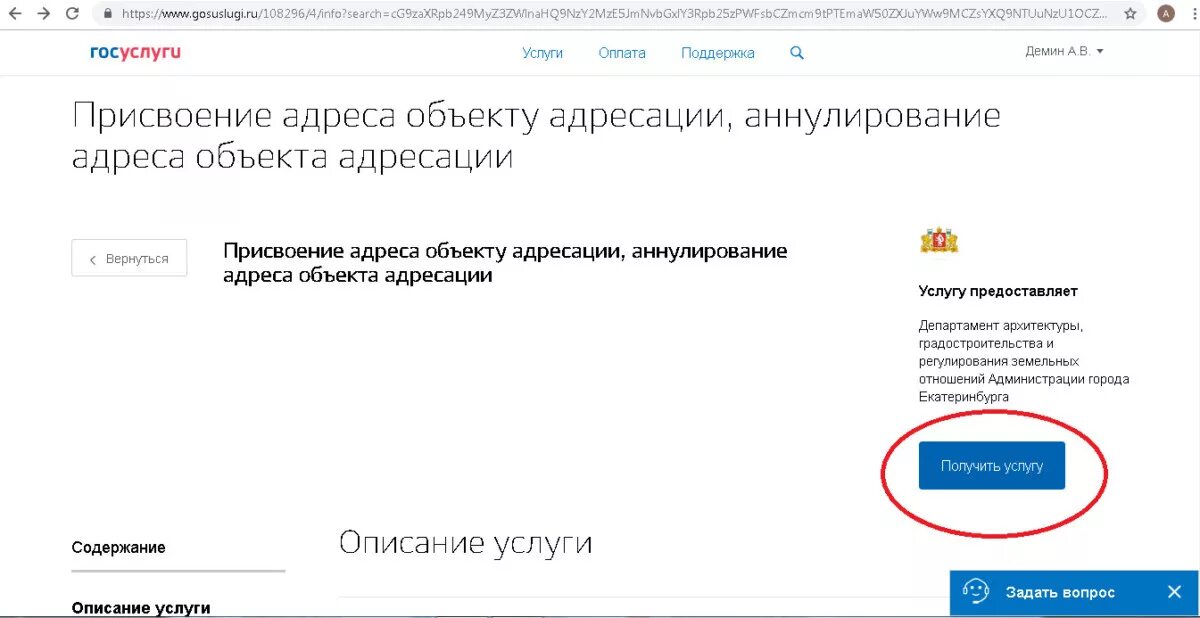Click the site search magnifier icon

(797, 53)
